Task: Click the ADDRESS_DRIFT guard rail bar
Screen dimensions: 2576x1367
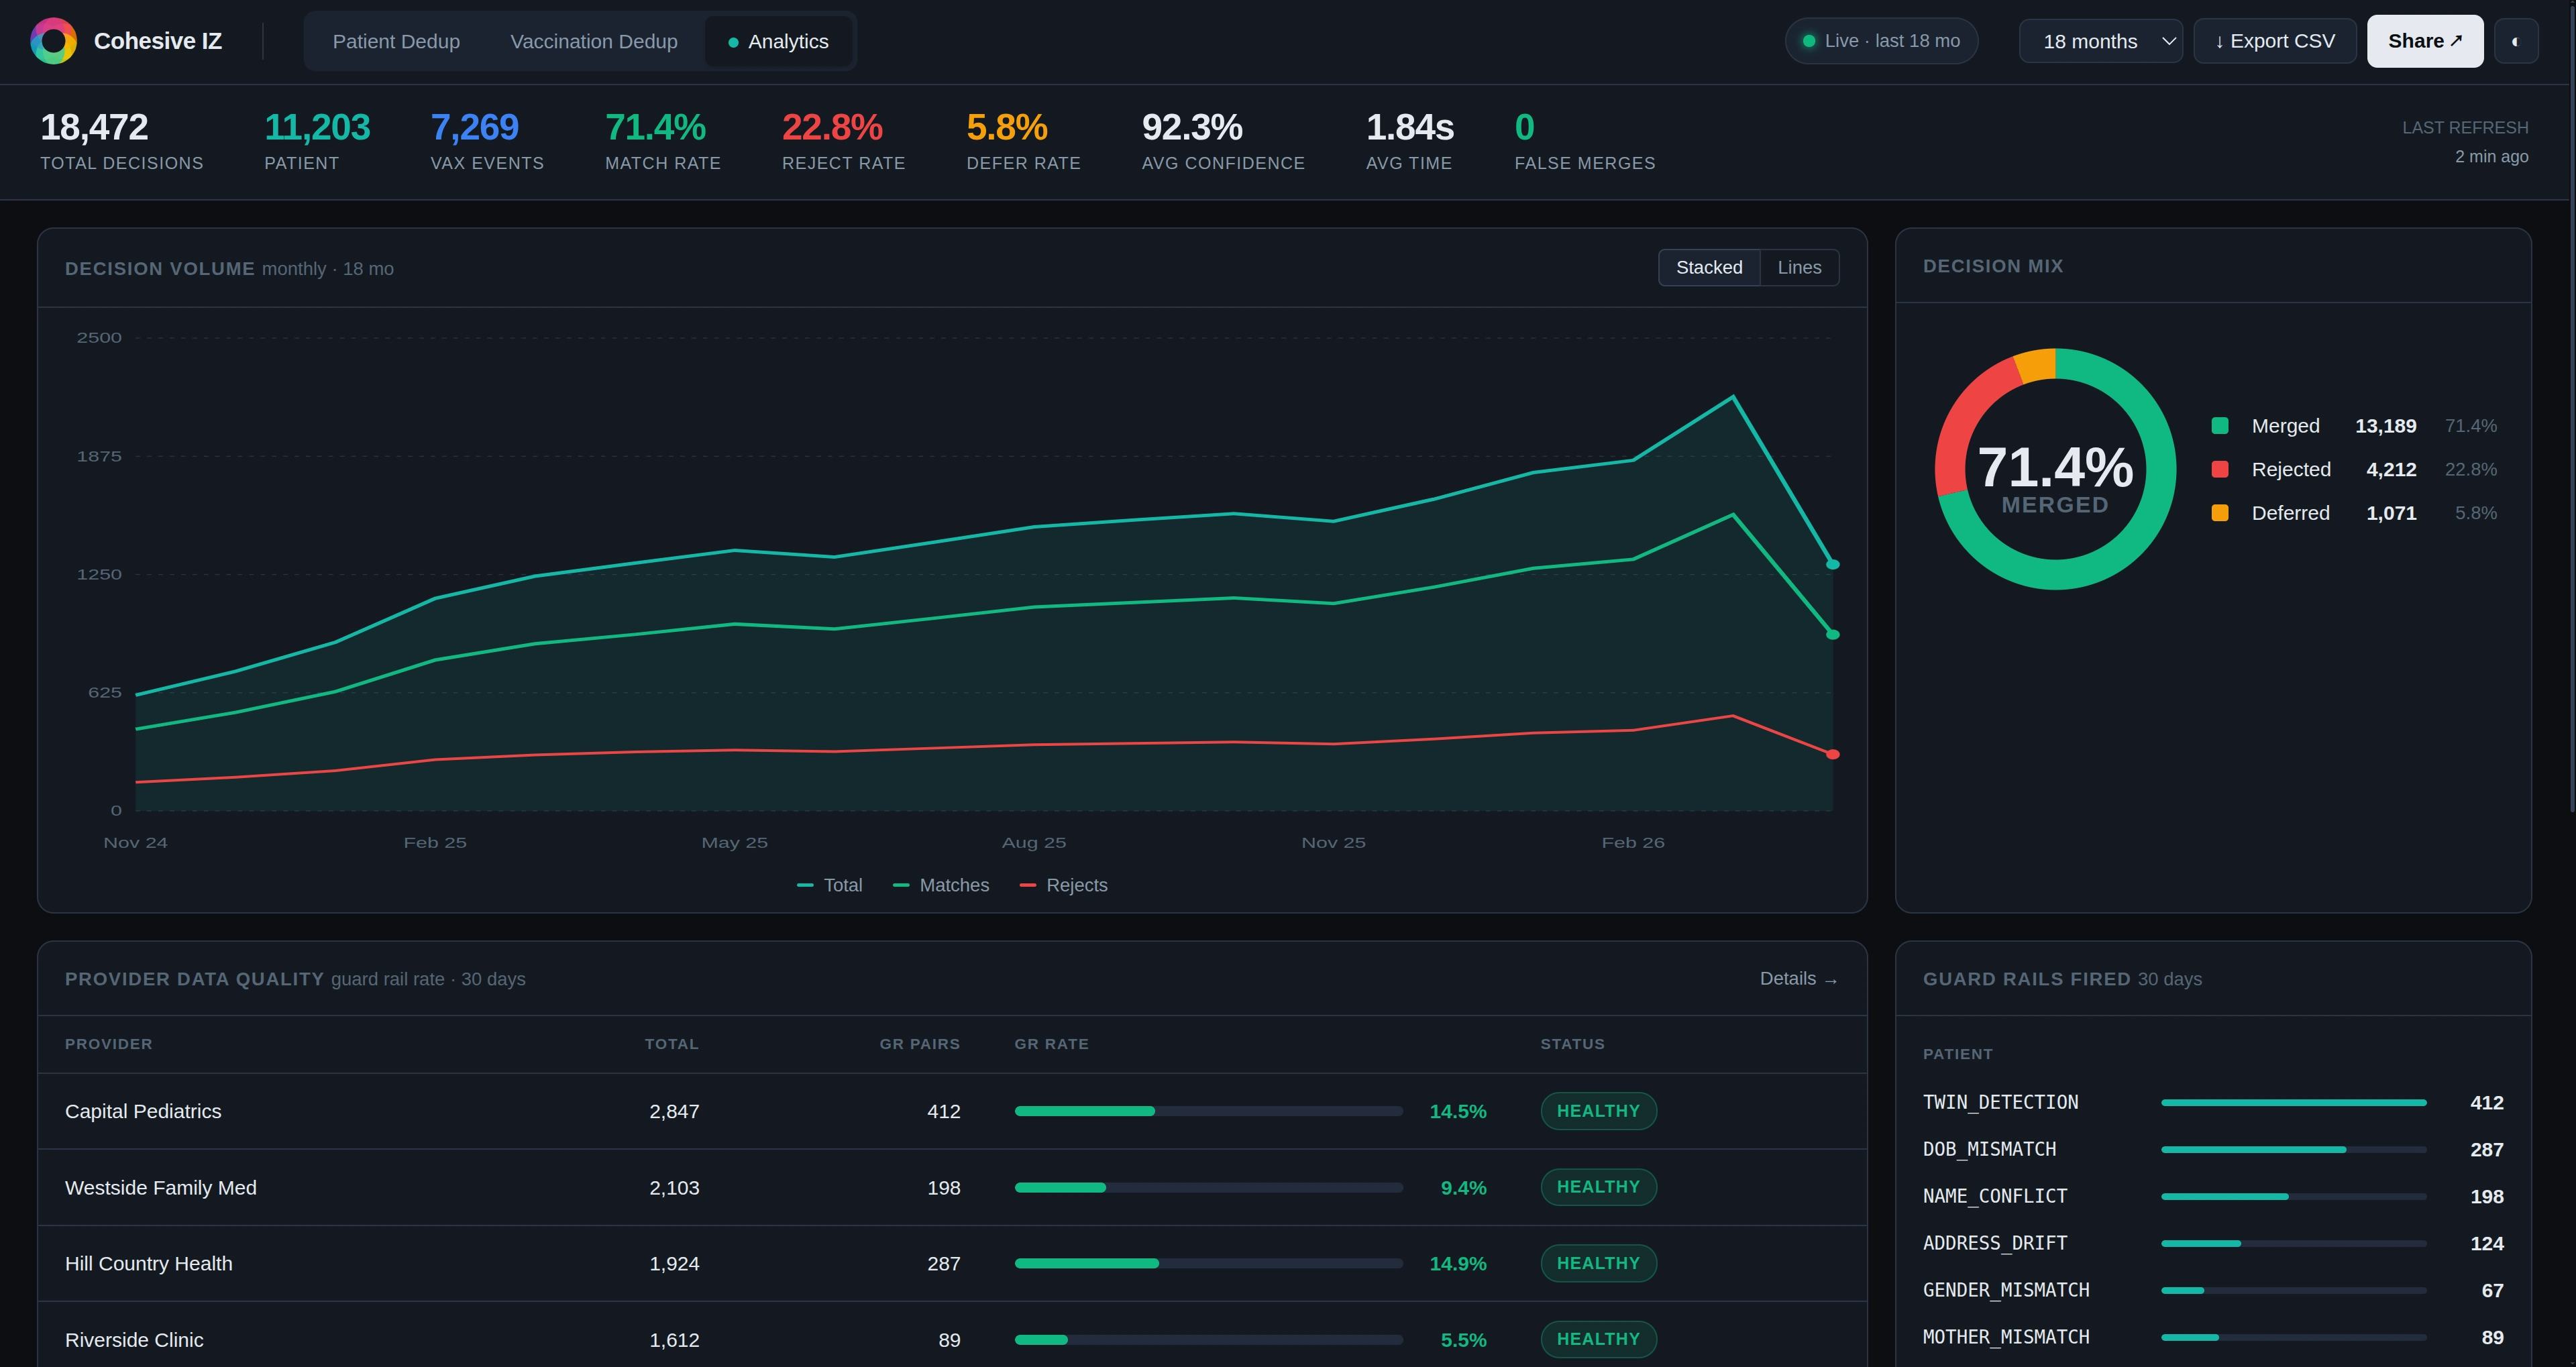Action: [x=2293, y=1243]
